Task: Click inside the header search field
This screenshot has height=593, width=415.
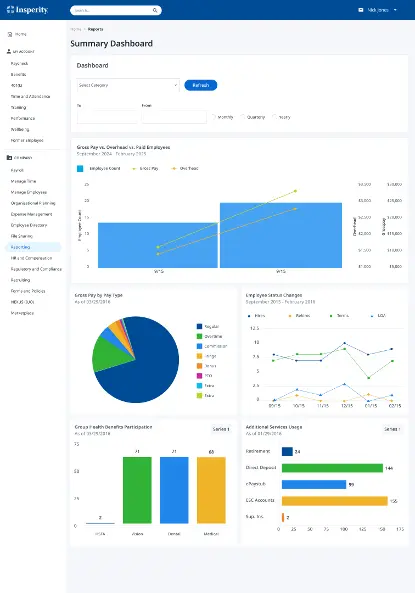Action: [116, 10]
